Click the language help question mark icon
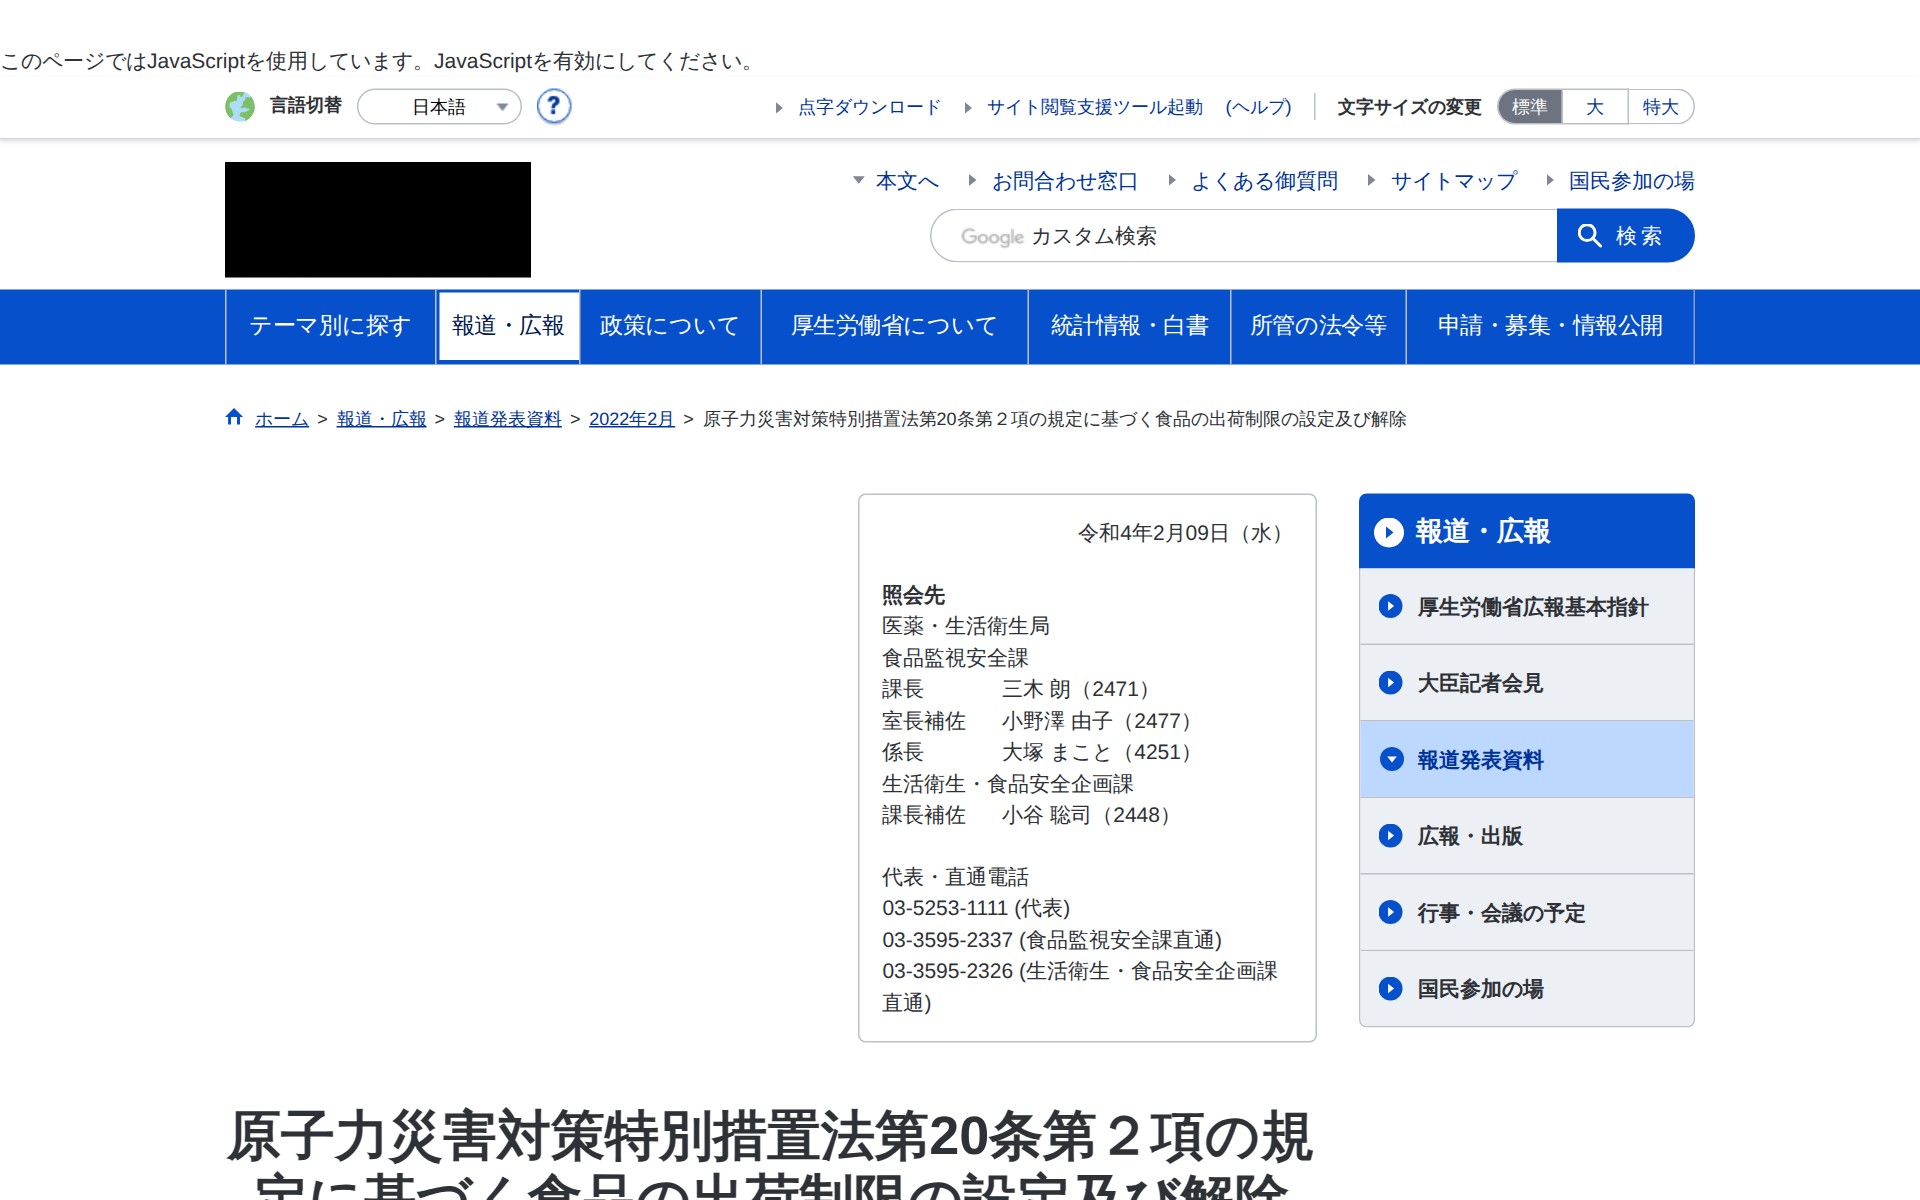Image resolution: width=1920 pixels, height=1200 pixels. 553,106
